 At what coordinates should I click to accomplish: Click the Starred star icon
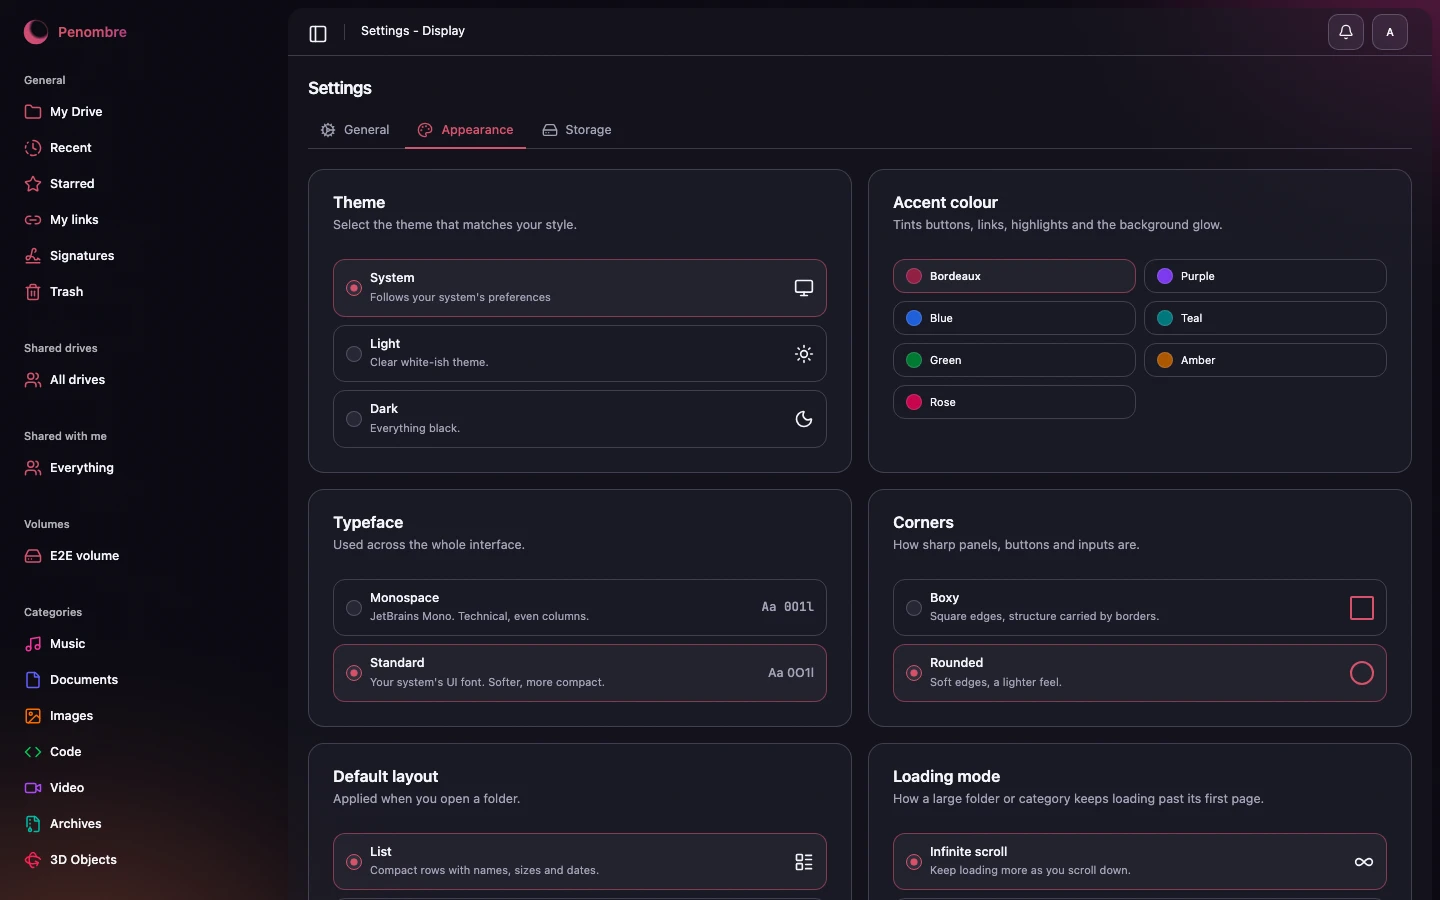(x=33, y=184)
